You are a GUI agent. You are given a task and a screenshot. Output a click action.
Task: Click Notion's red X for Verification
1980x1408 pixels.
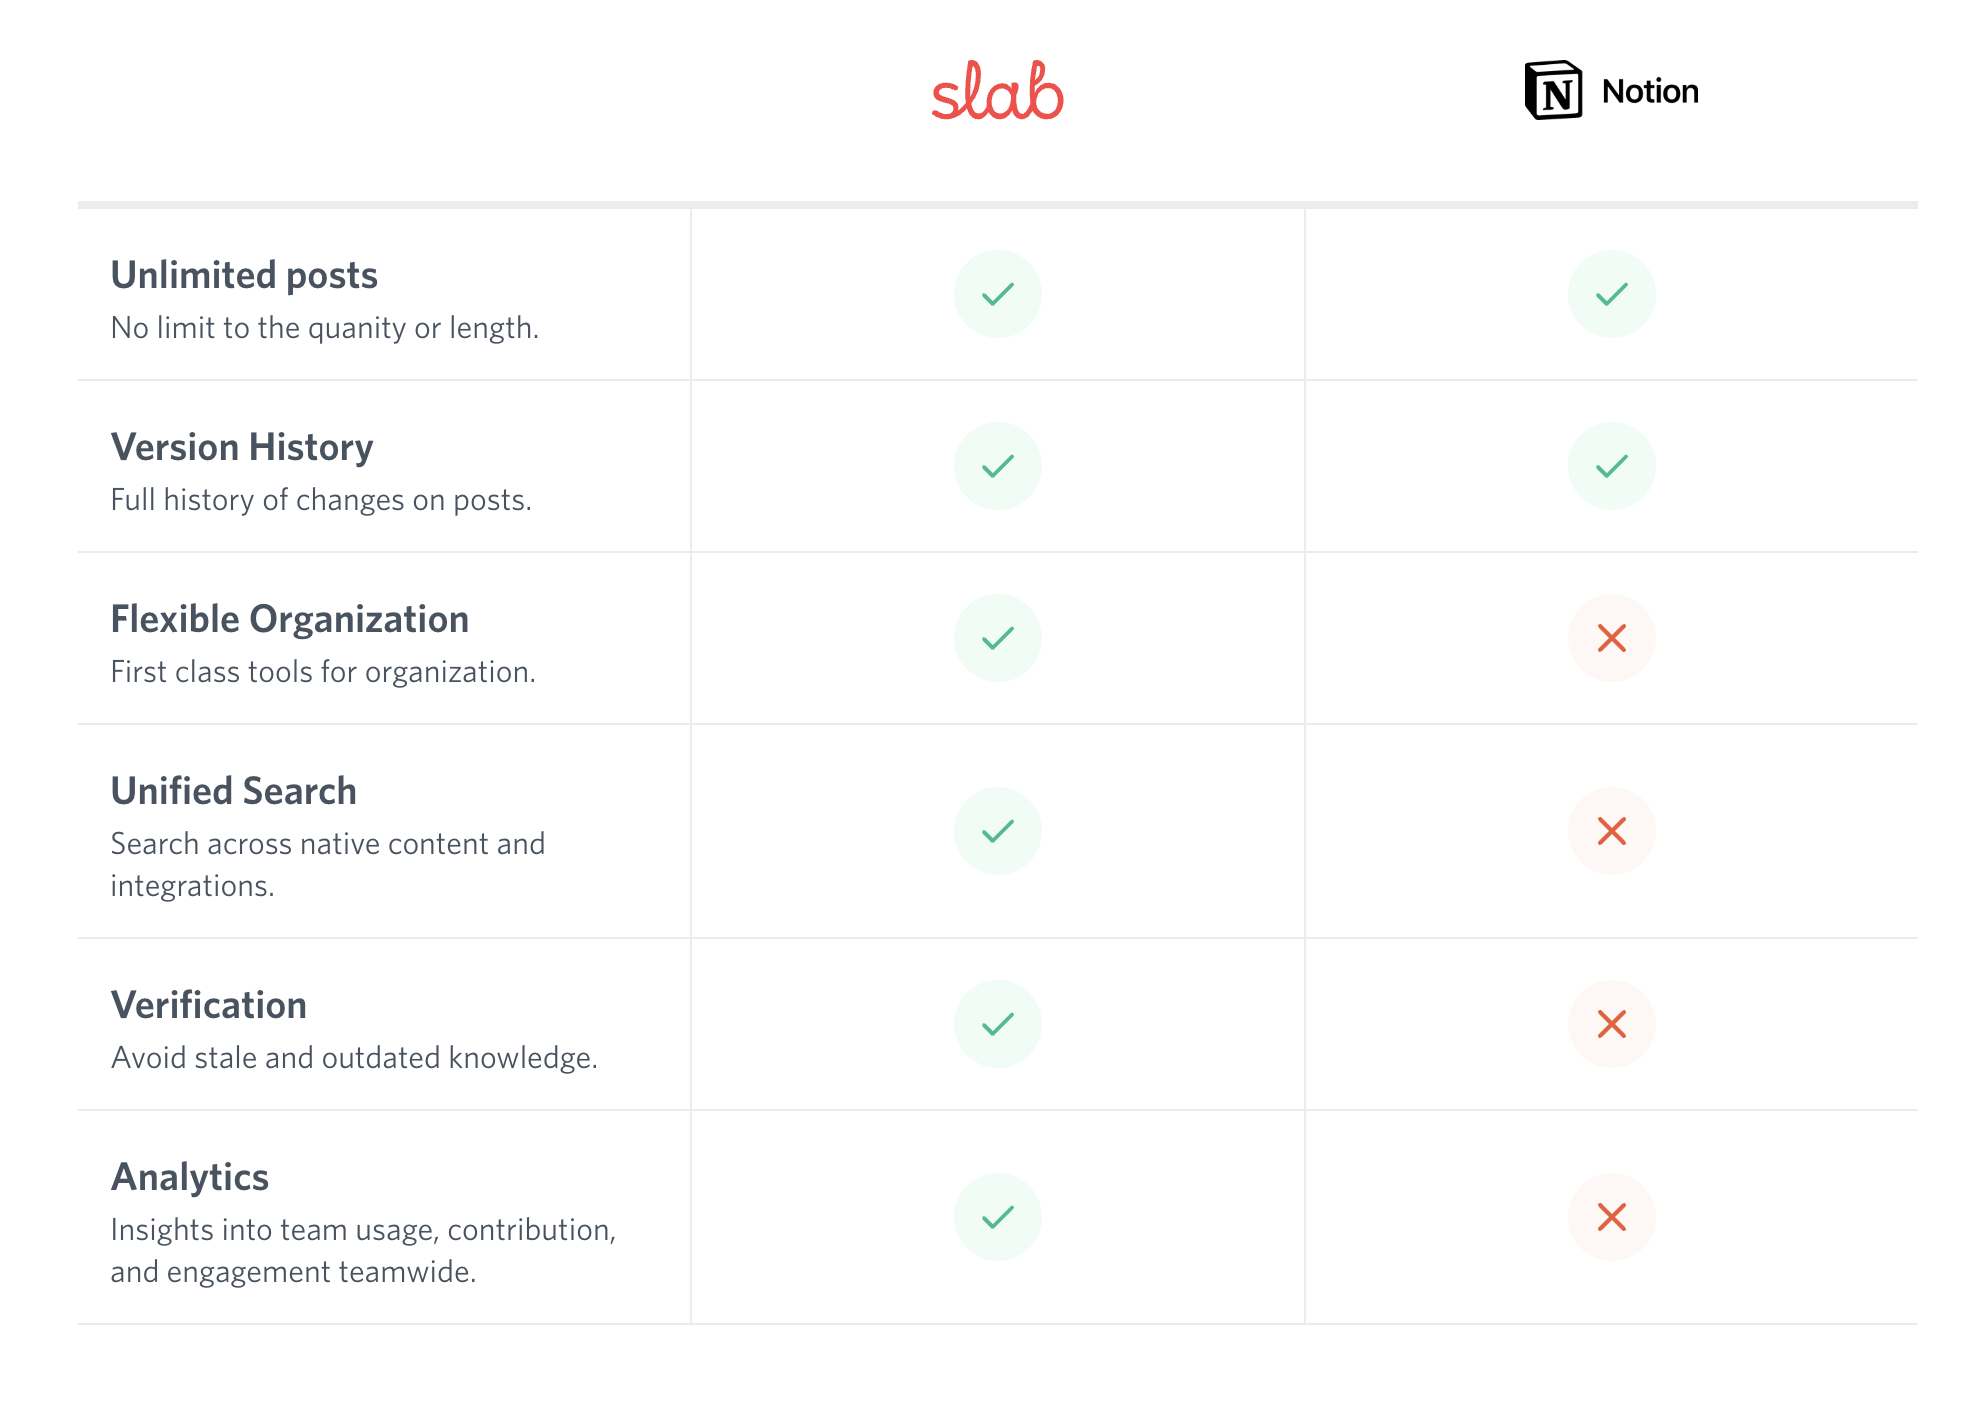[x=1611, y=1024]
